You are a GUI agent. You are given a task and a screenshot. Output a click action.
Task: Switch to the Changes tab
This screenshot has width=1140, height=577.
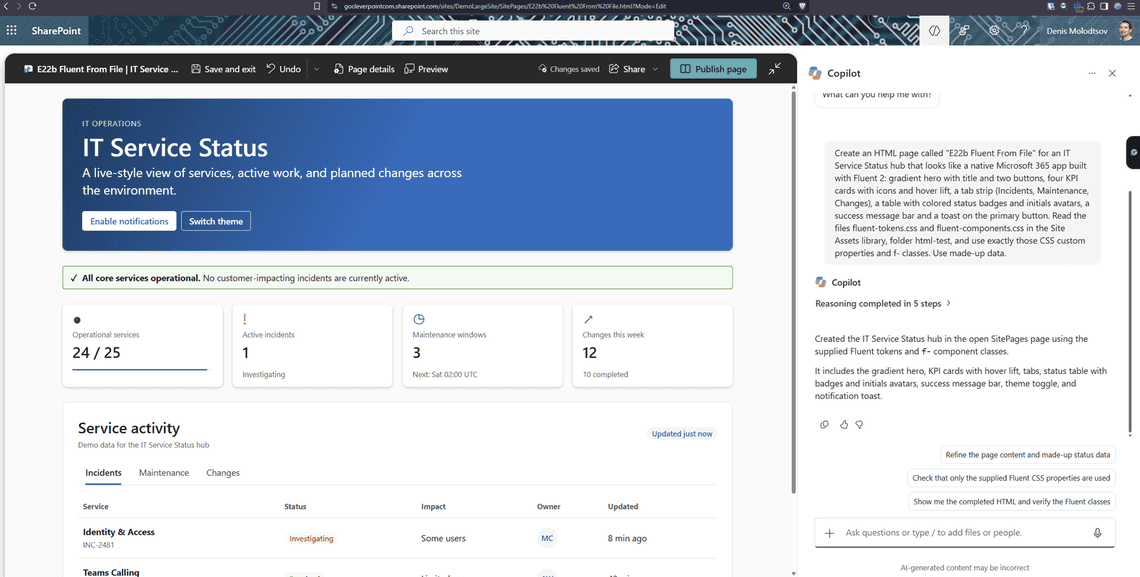(222, 473)
